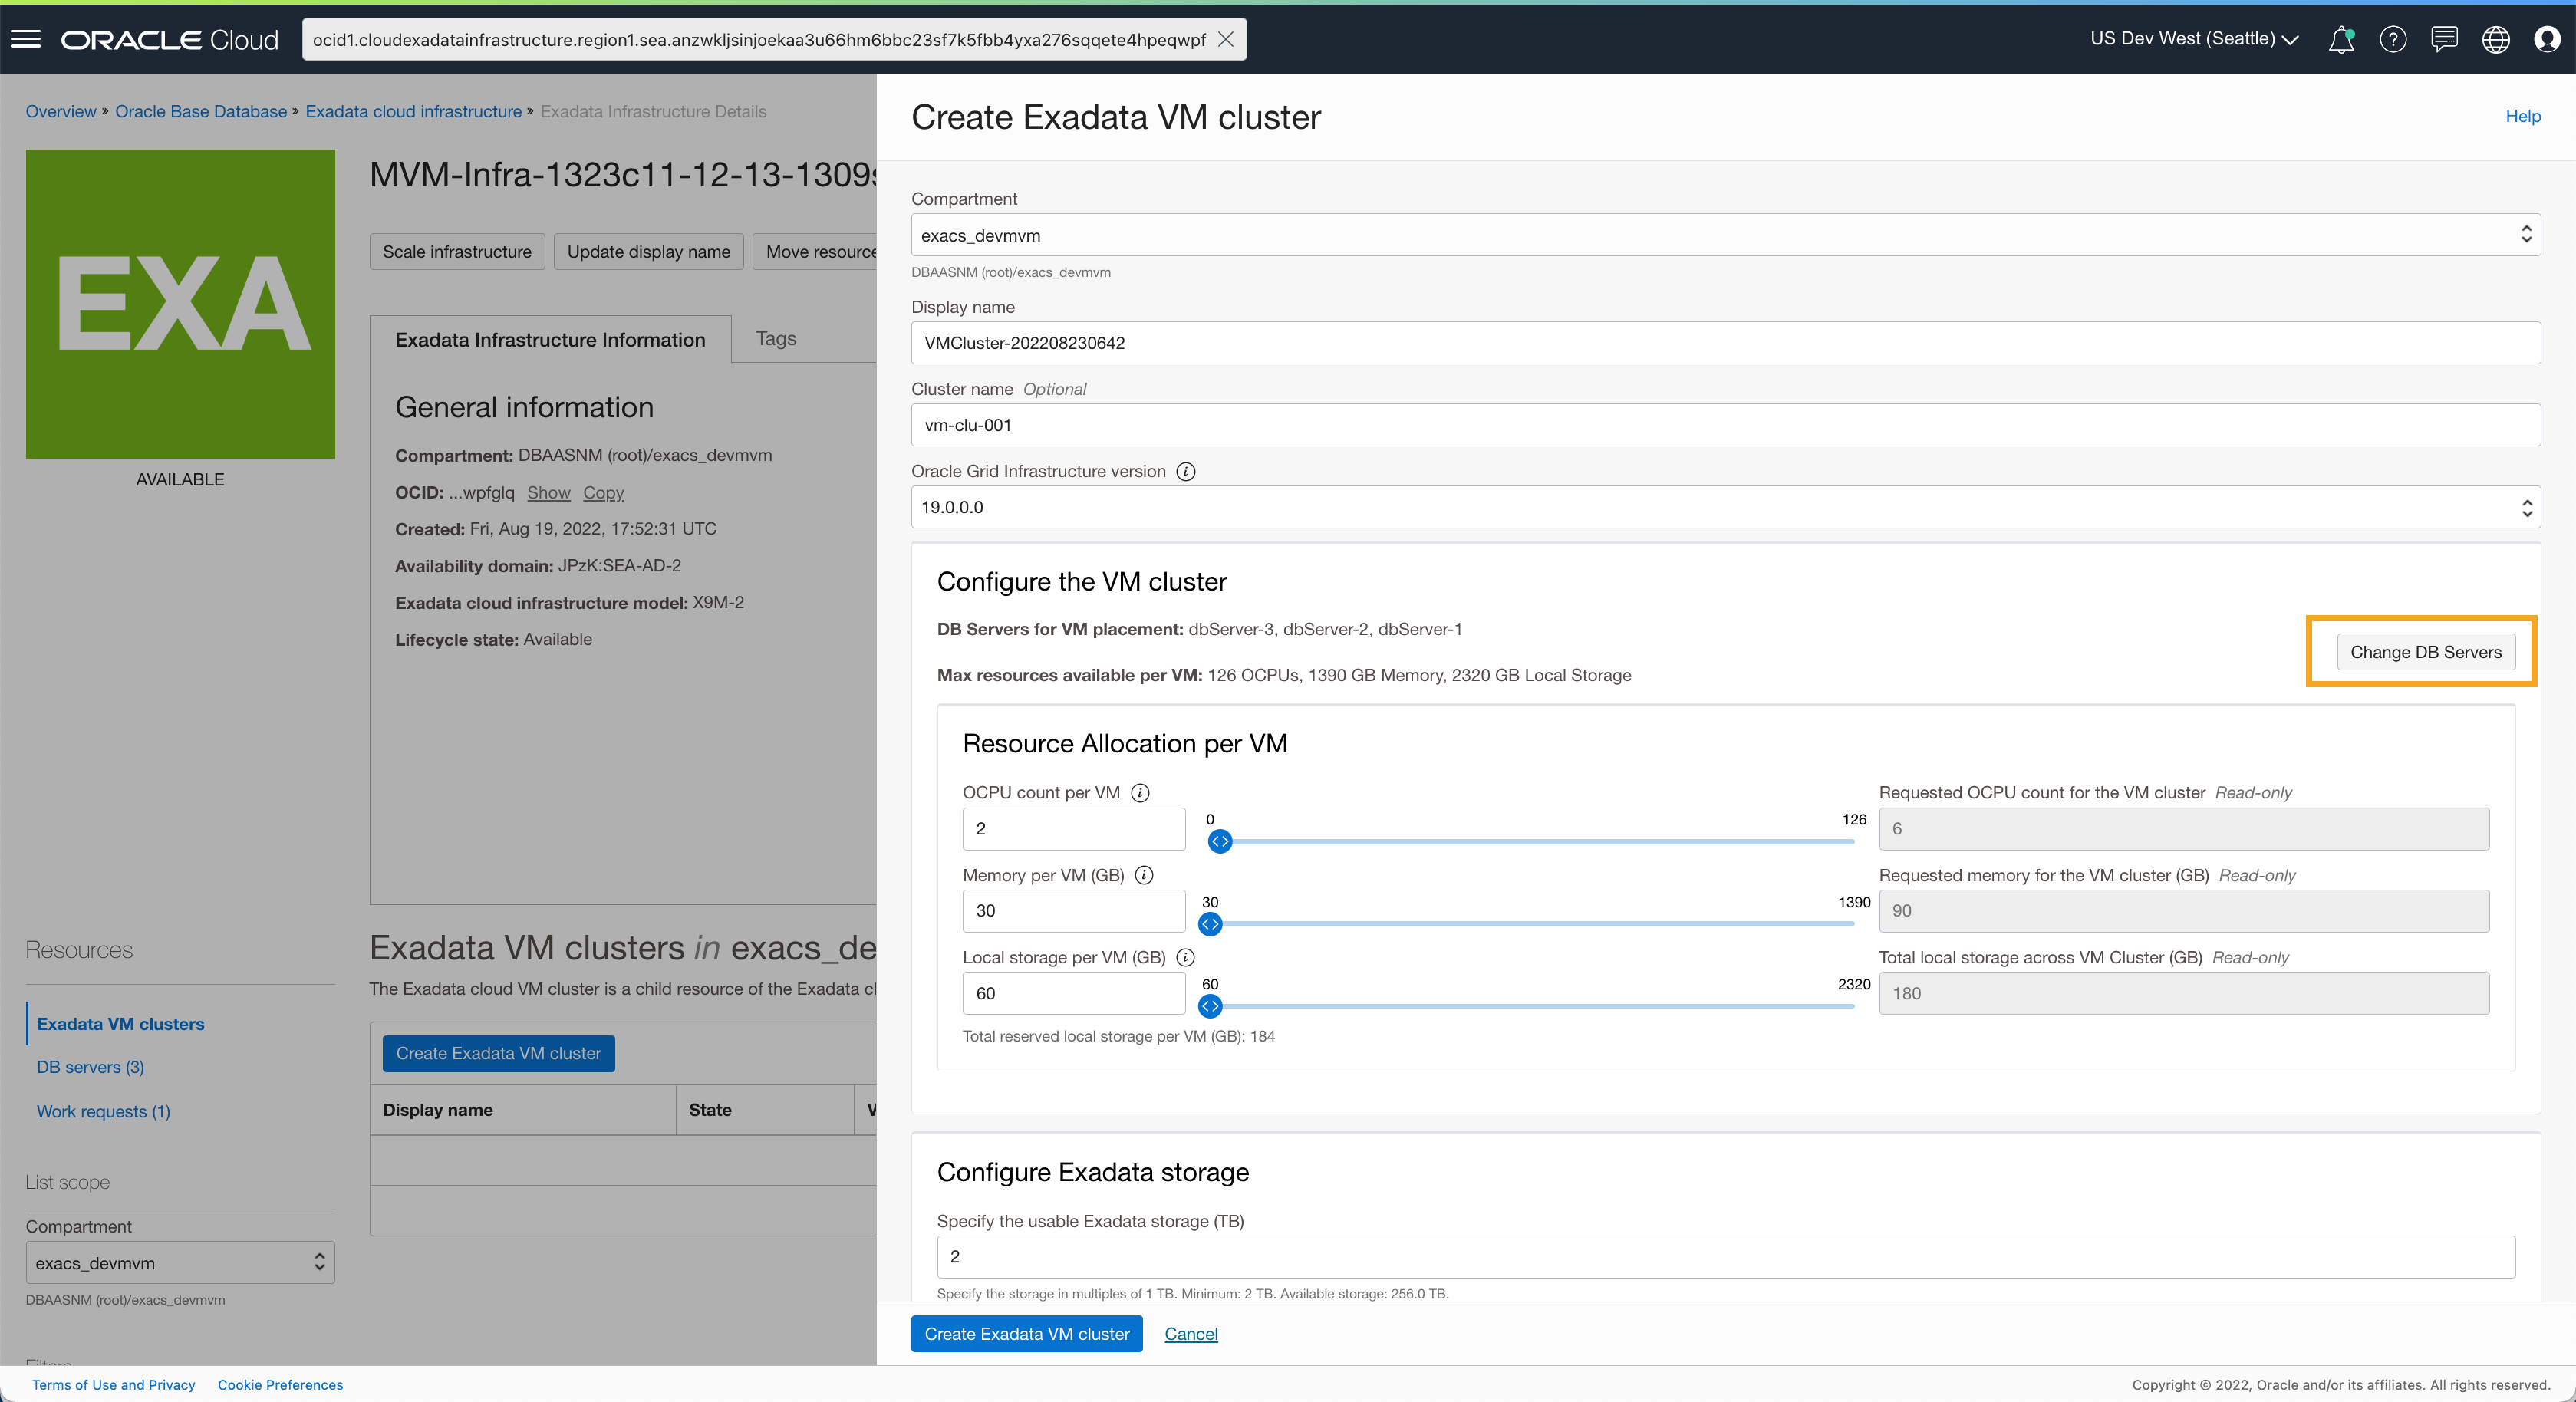
Task: Open the feedback chat icon
Action: coord(2444,39)
